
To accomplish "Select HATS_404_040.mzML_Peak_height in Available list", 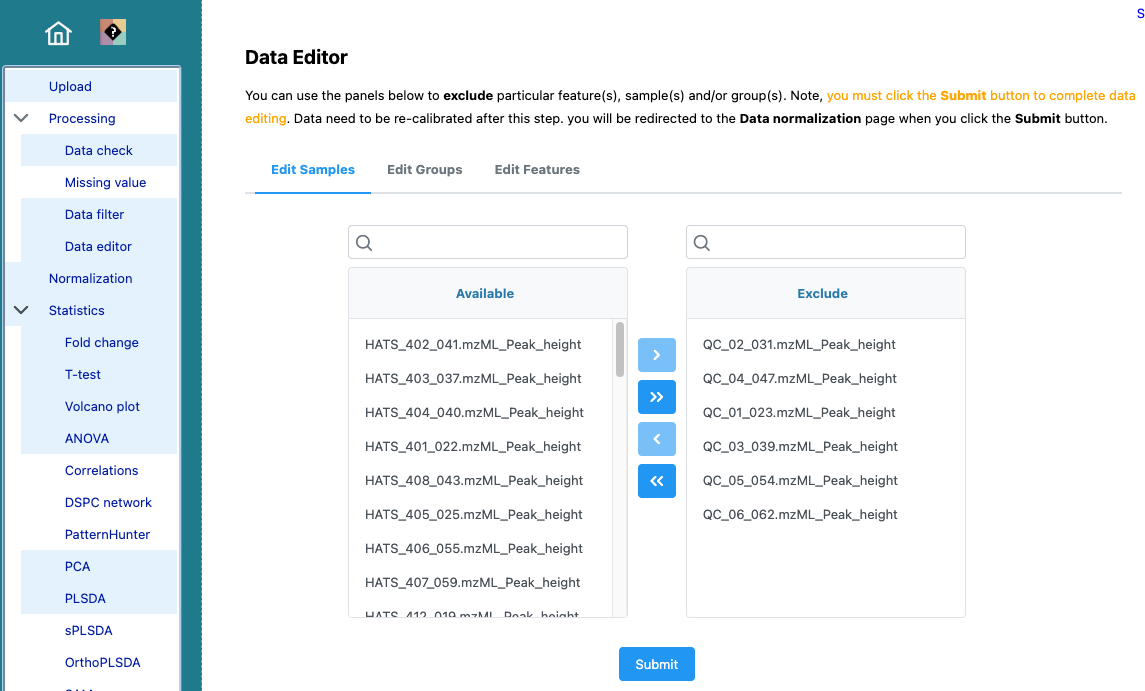I will pyautogui.click(x=475, y=413).
